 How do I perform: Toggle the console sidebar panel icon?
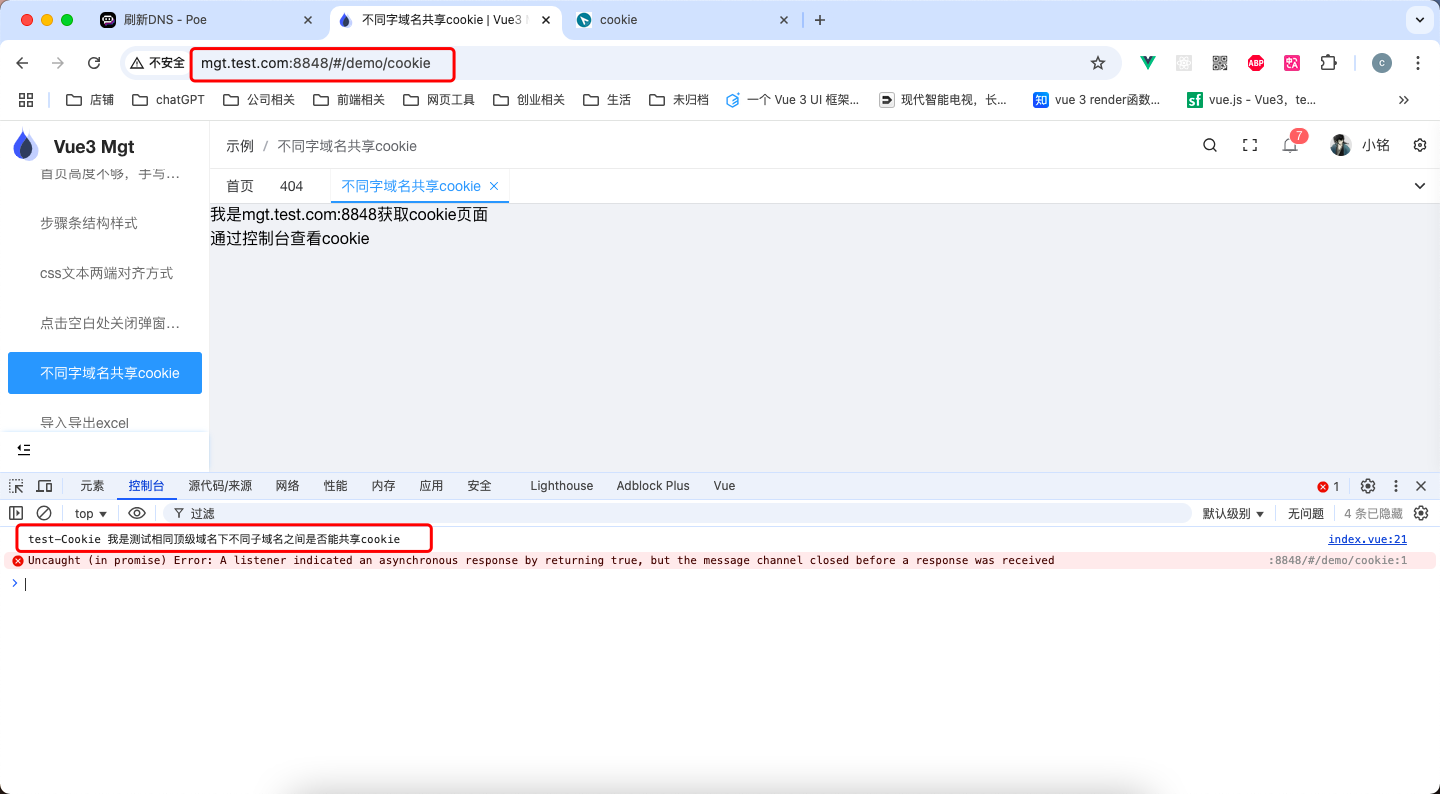[x=16, y=513]
